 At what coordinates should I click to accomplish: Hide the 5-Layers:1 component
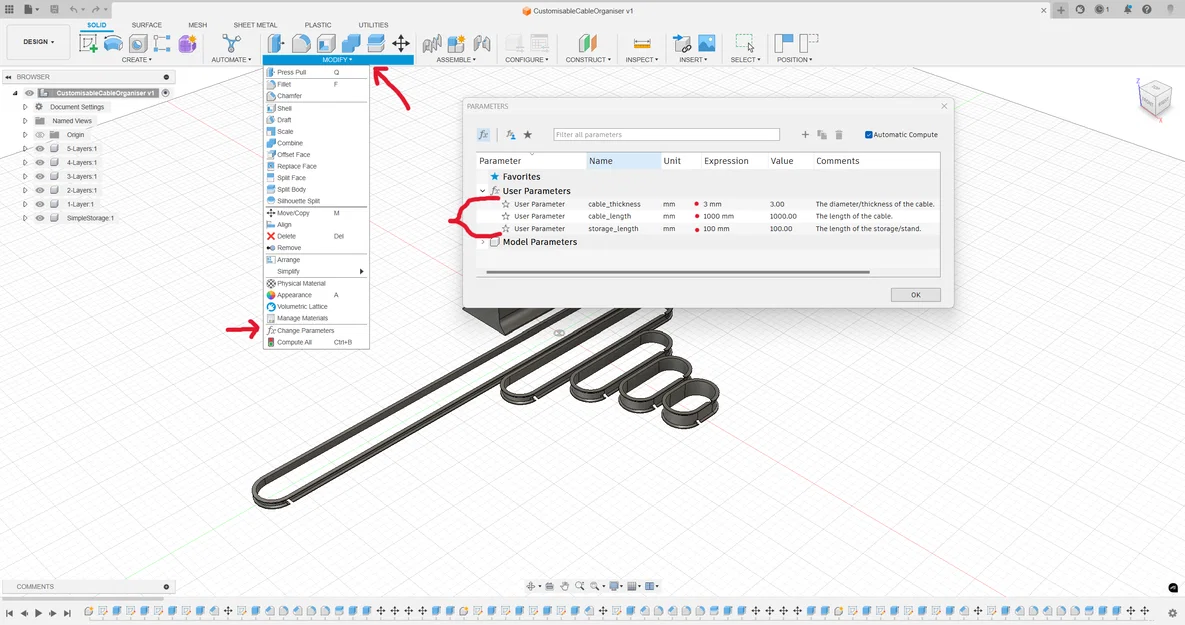pyautogui.click(x=40, y=149)
